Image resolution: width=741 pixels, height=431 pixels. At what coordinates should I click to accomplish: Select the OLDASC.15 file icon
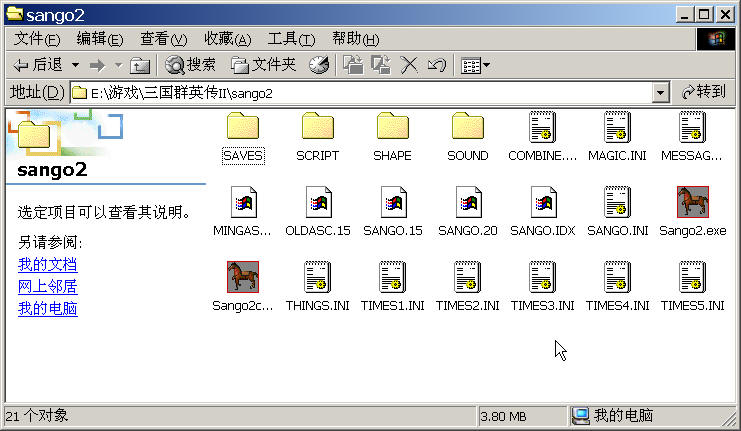pyautogui.click(x=319, y=202)
